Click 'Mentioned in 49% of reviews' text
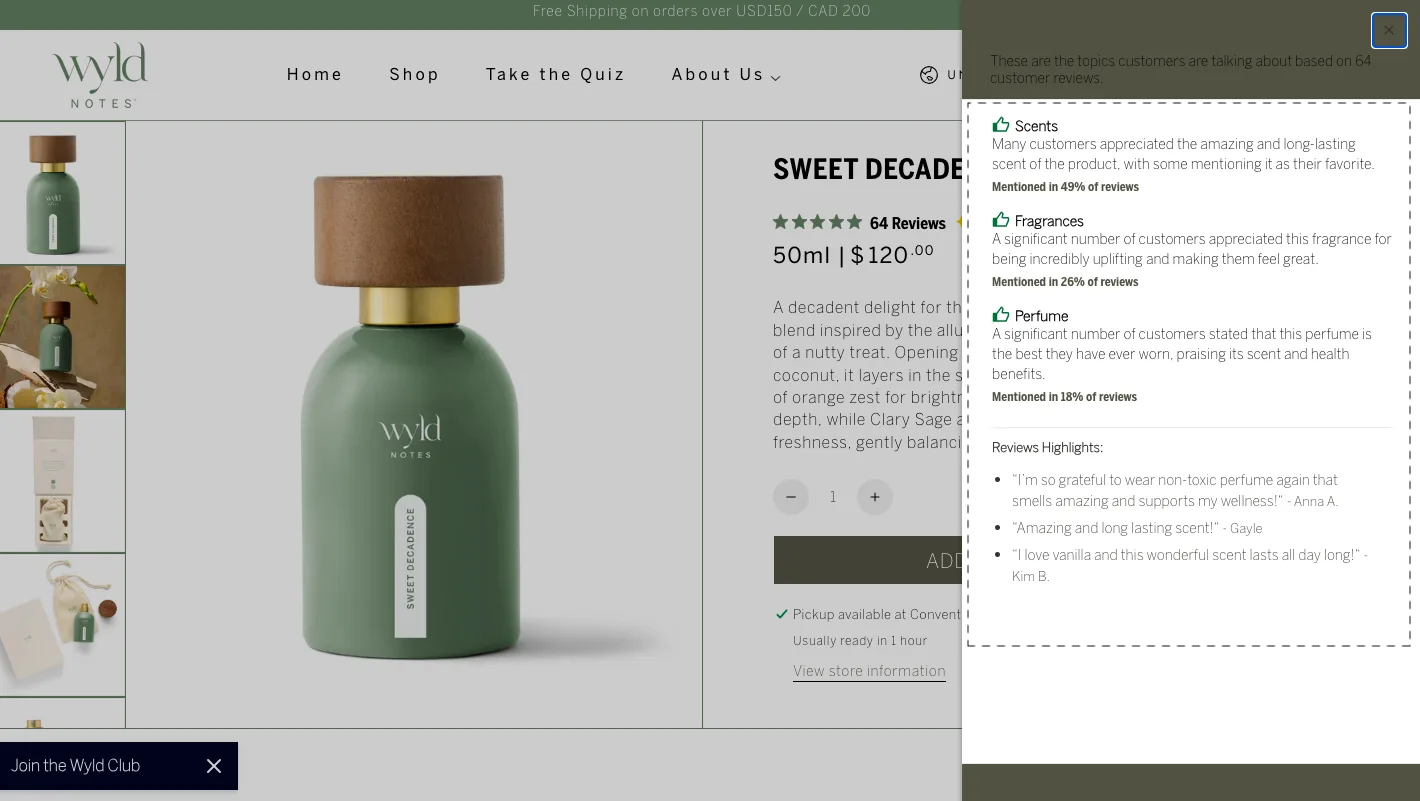This screenshot has height=801, width=1420. click(x=1065, y=187)
